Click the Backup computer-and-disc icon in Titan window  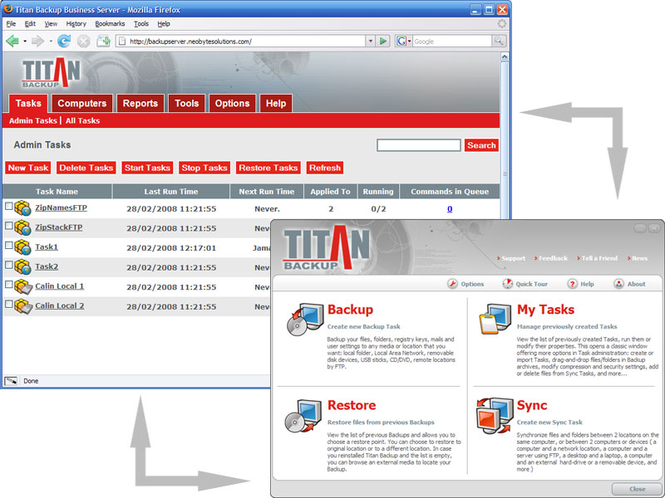click(305, 320)
